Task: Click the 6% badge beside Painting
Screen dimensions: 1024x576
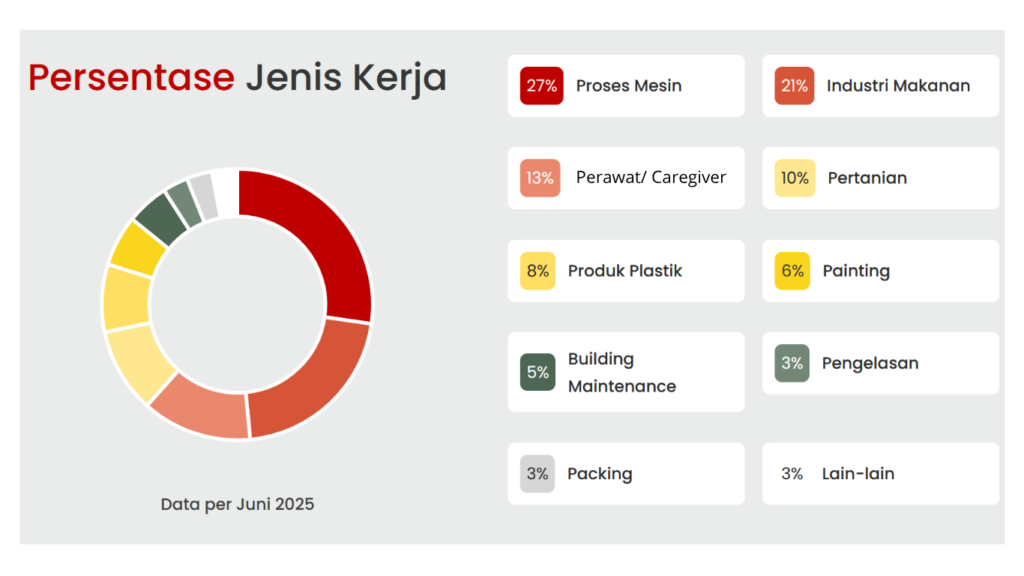Action: tap(793, 271)
